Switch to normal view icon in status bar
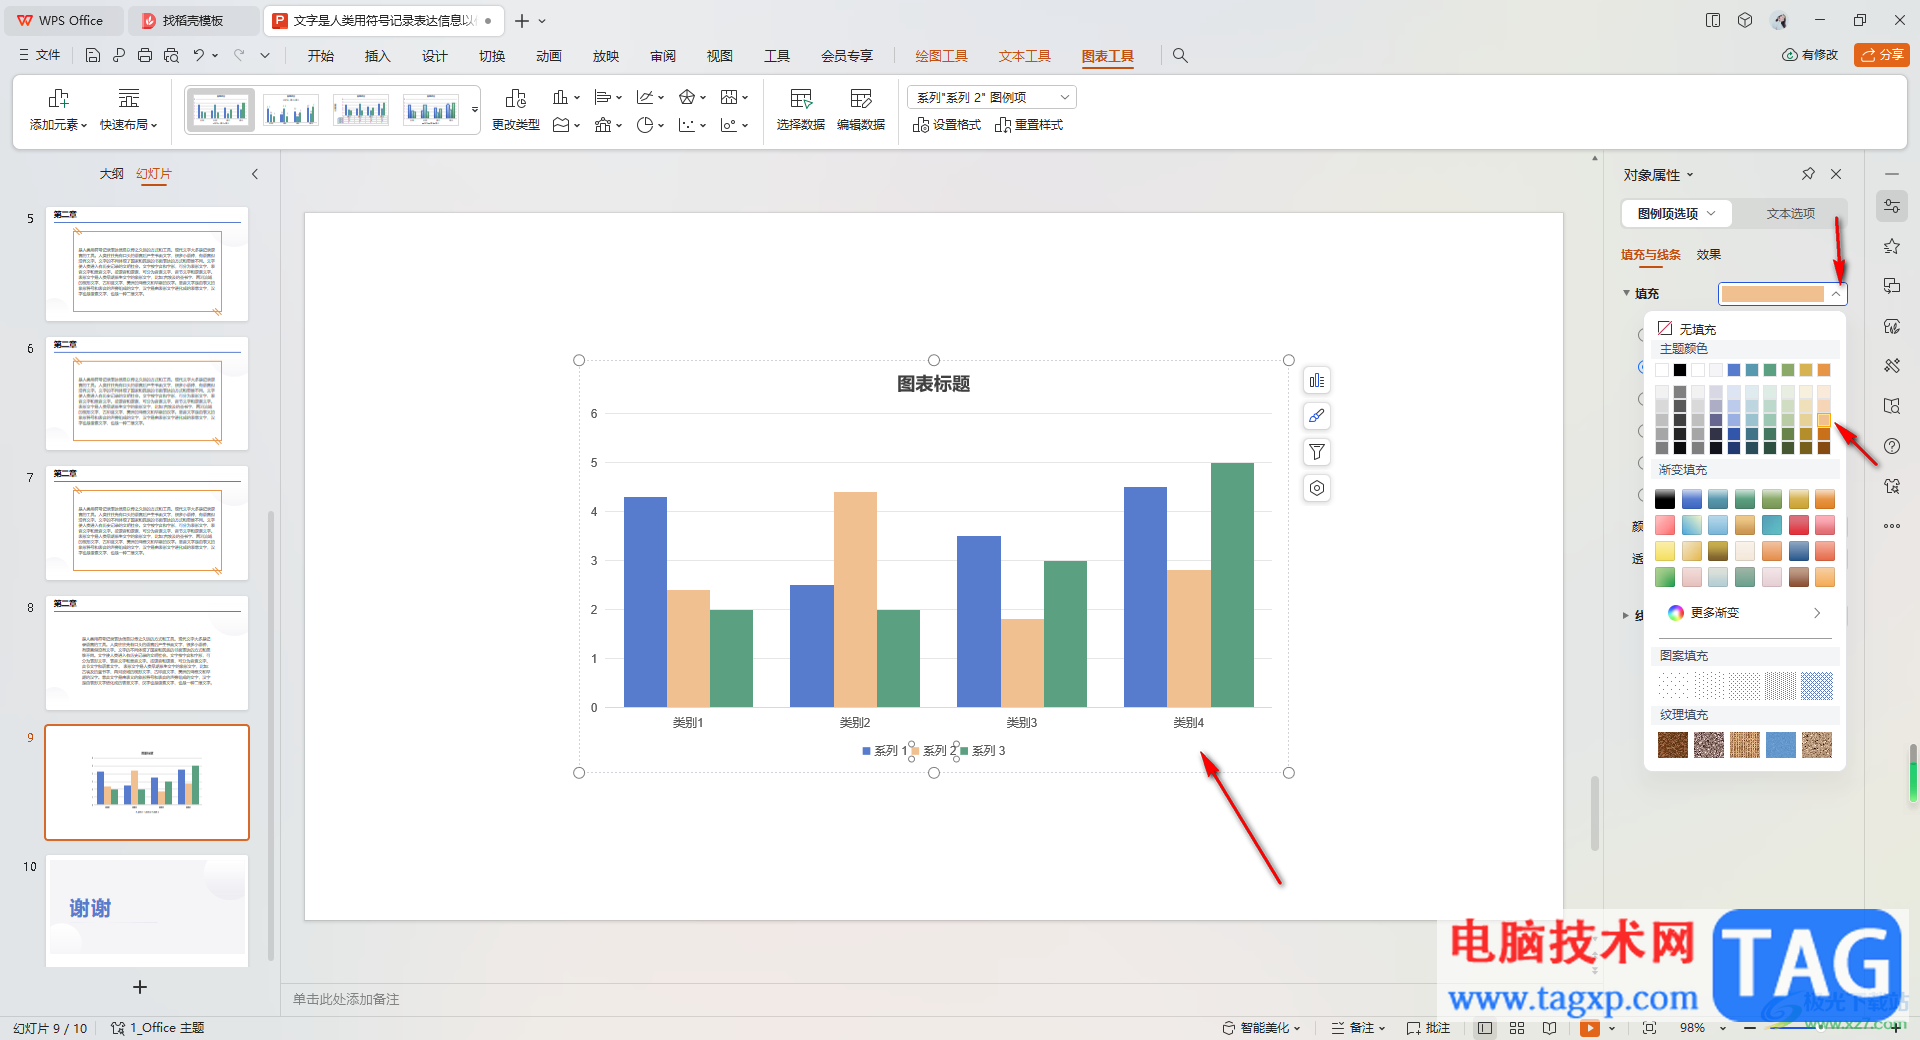Screen dimensions: 1920x1040 tap(1485, 1028)
